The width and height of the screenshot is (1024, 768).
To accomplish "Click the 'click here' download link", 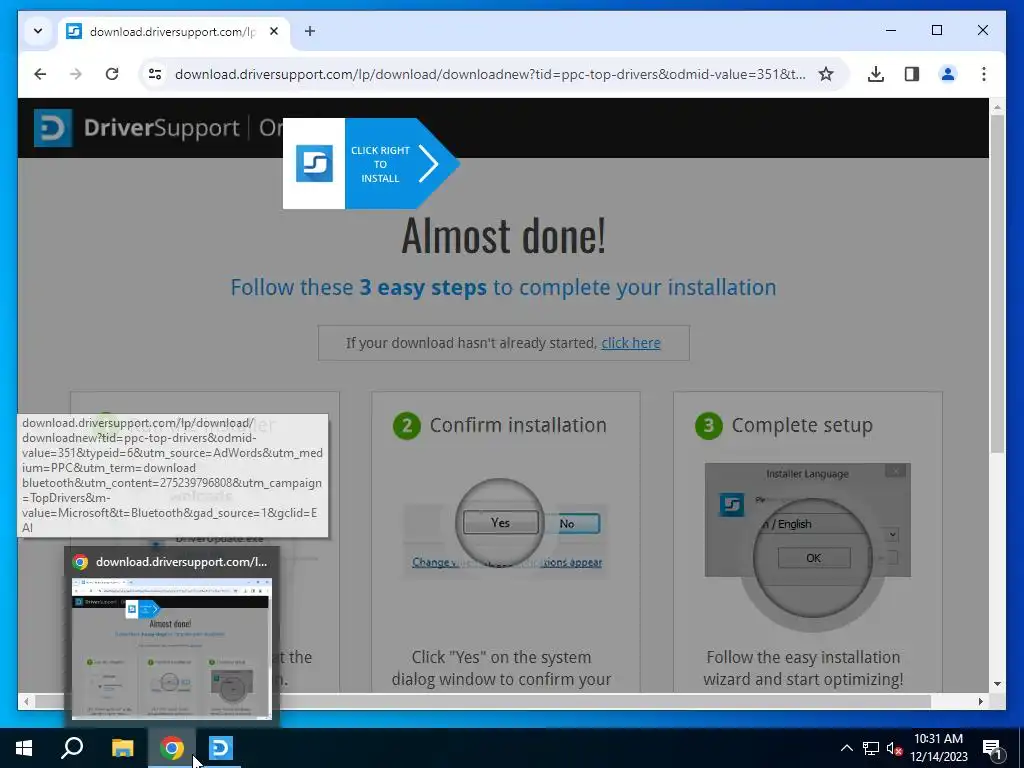I will coord(631,343).
